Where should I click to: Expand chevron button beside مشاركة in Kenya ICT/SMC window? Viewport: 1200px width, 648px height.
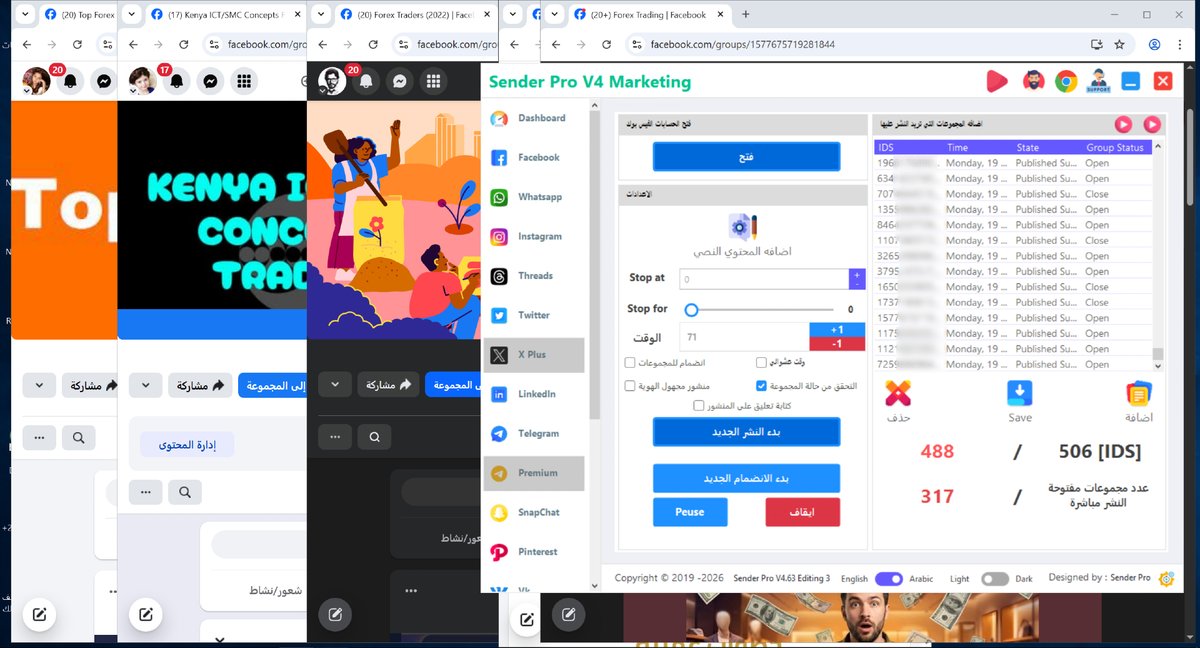point(145,385)
